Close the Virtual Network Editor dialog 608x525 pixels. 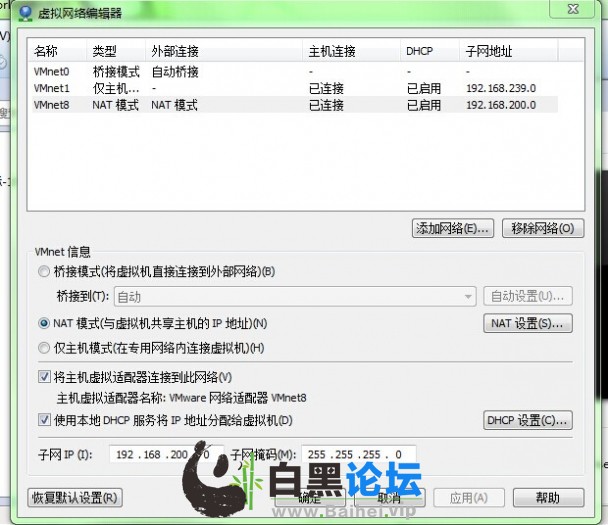pos(572,9)
